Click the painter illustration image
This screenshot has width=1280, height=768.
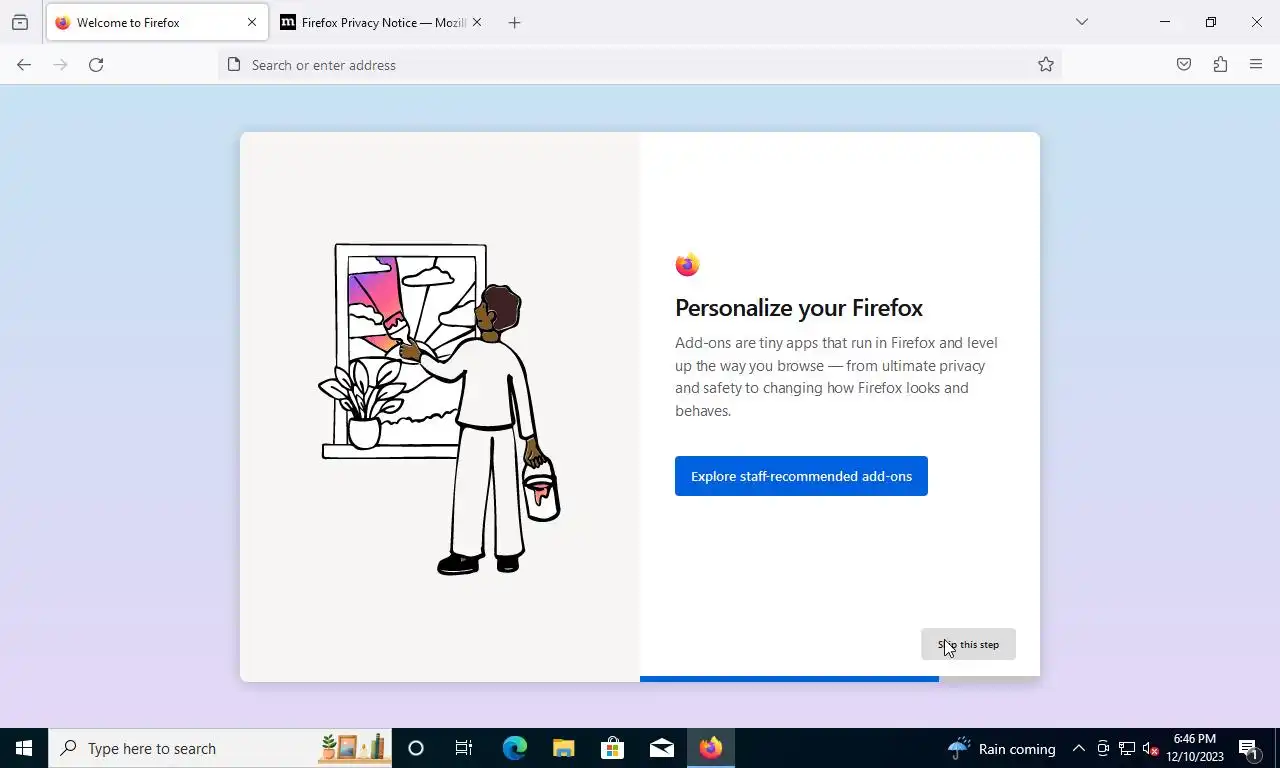(x=440, y=409)
